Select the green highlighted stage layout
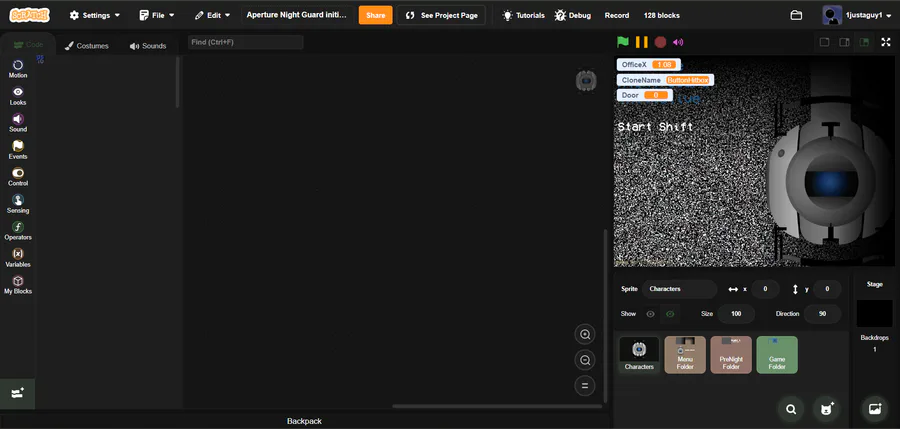 864,42
